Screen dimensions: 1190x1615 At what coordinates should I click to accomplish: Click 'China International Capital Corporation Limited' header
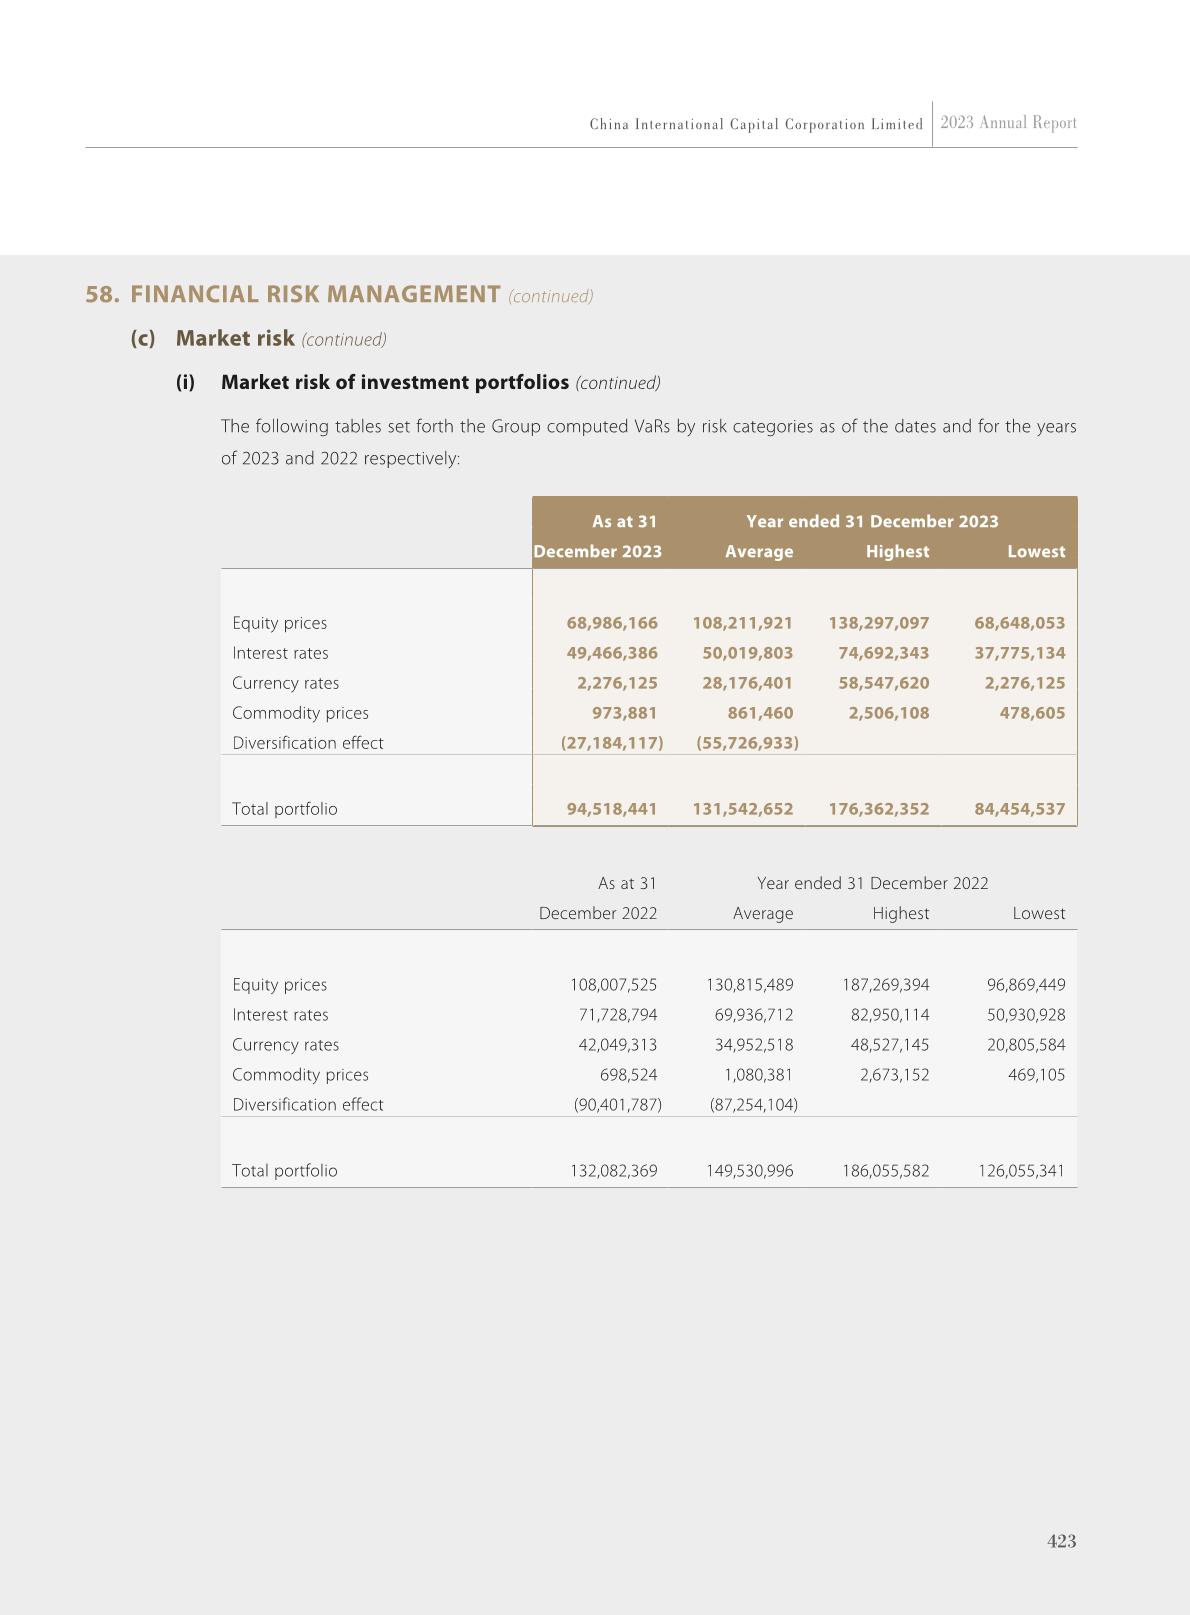[756, 125]
